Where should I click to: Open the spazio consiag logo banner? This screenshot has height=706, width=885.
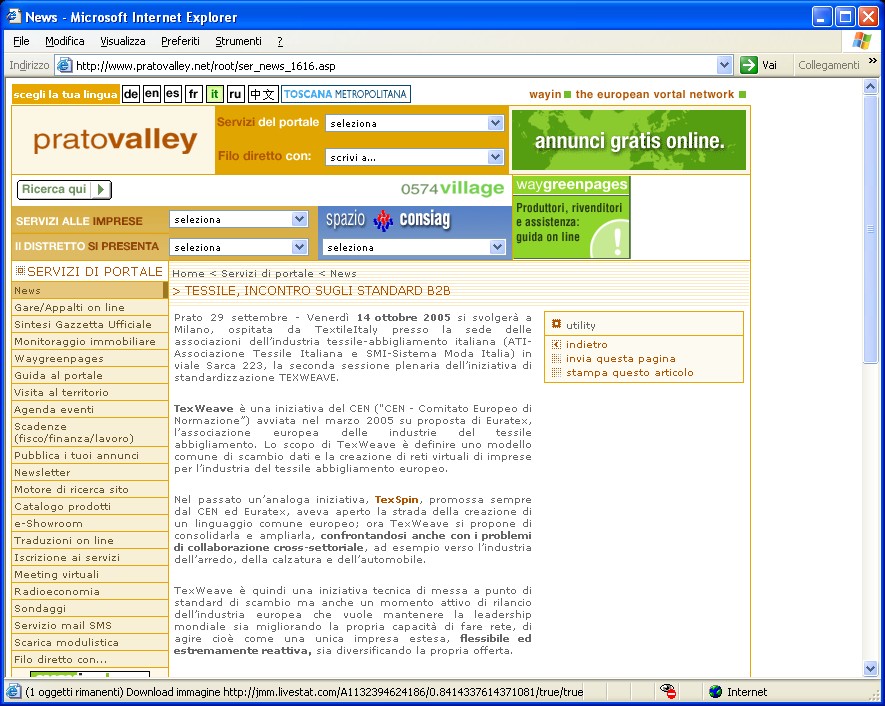pyautogui.click(x=388, y=220)
